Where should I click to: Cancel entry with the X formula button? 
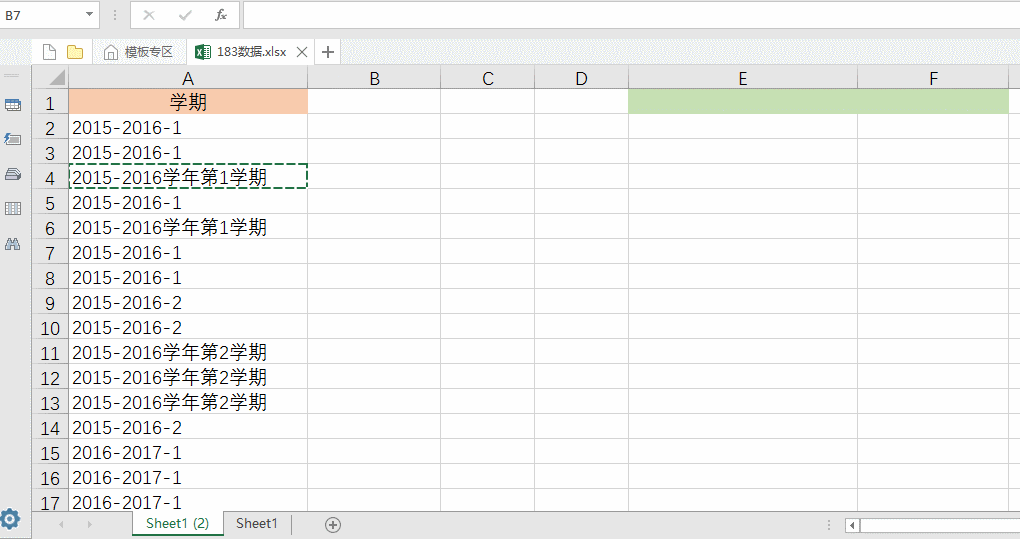pyautogui.click(x=149, y=15)
